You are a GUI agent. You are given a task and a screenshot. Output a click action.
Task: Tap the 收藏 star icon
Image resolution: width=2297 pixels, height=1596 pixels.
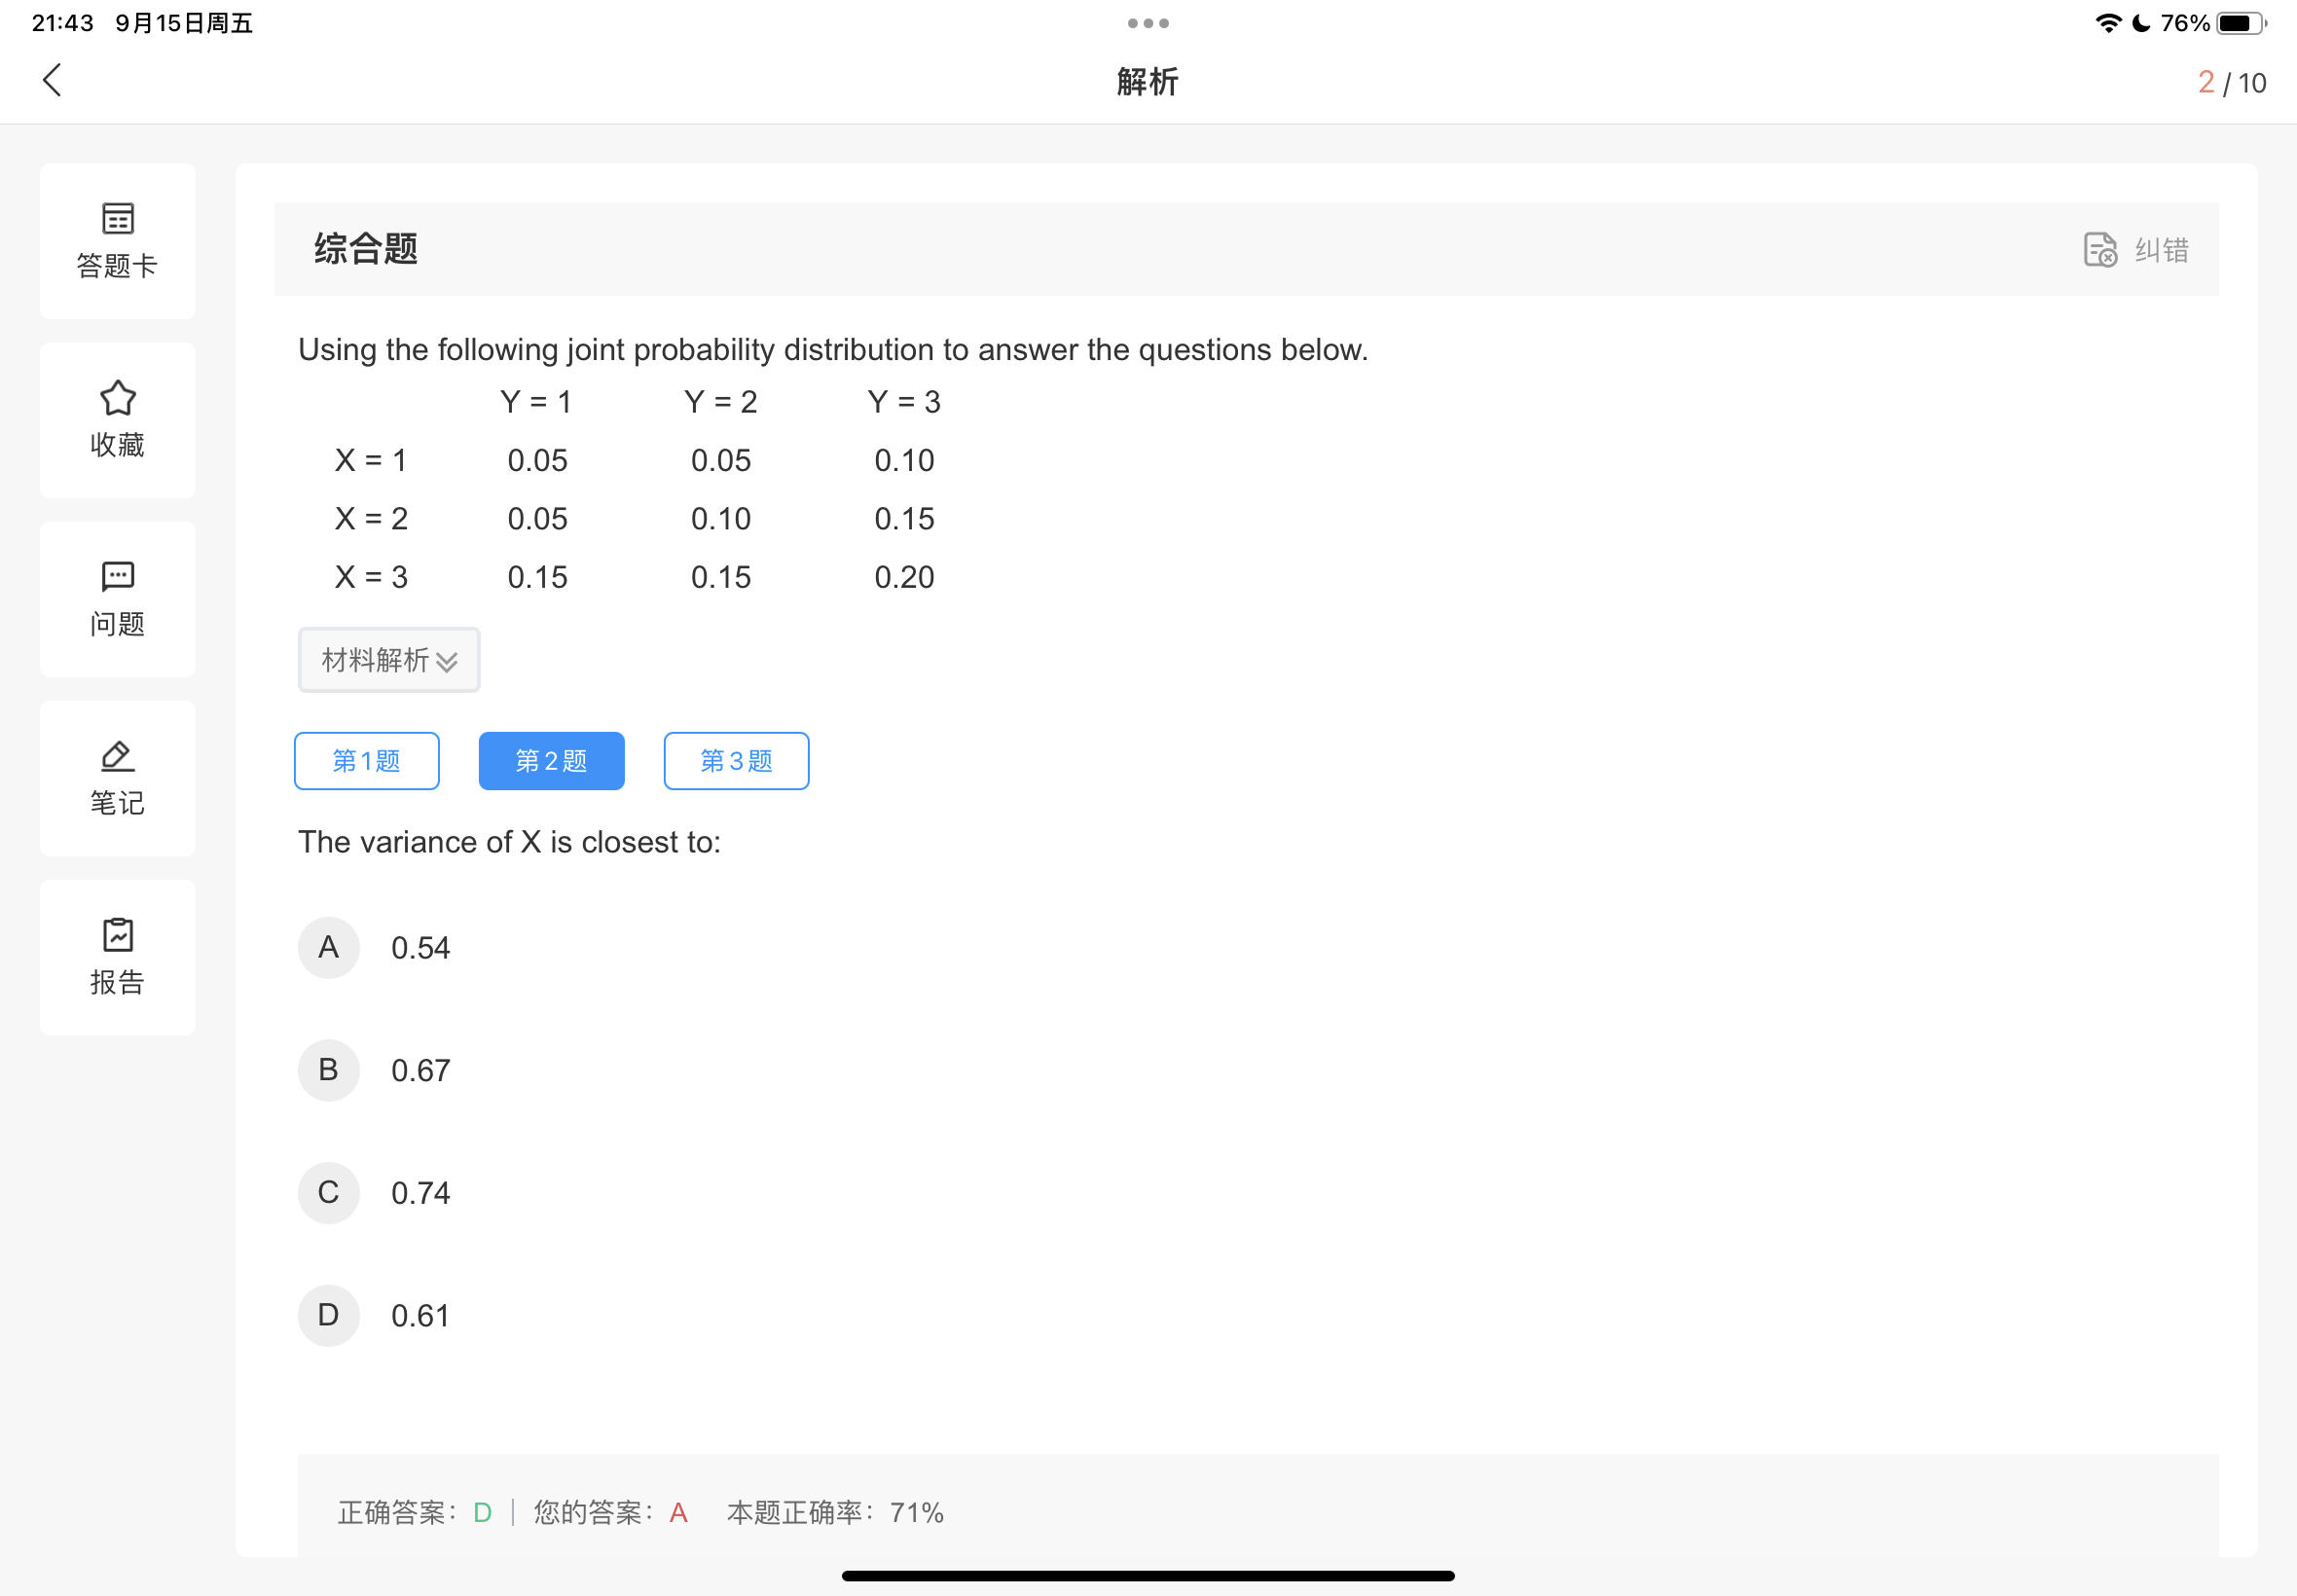tap(118, 398)
